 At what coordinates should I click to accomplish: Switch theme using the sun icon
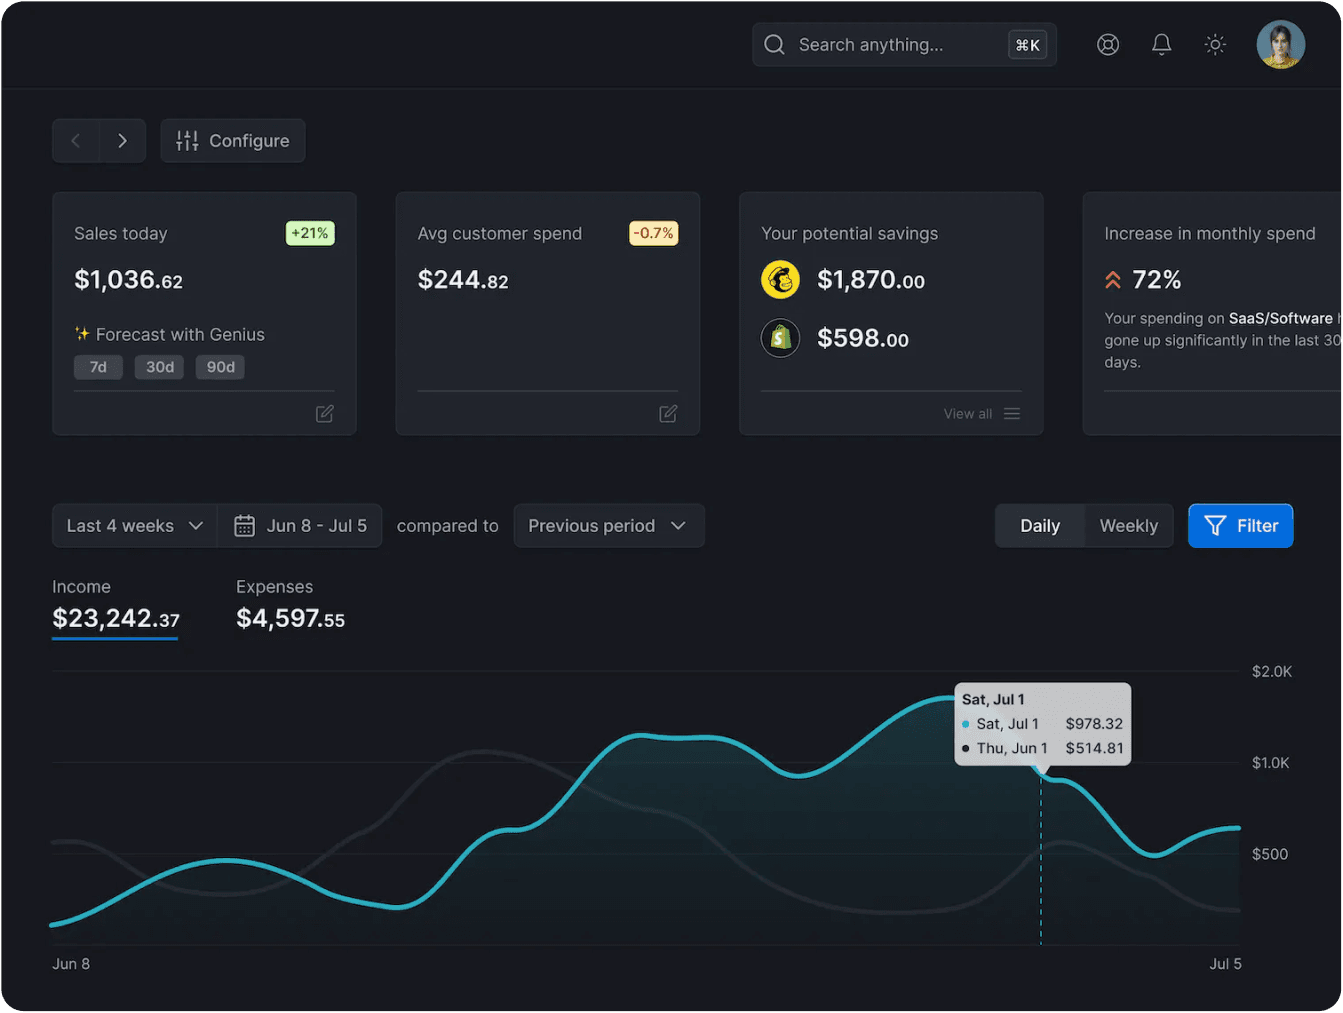(1214, 44)
